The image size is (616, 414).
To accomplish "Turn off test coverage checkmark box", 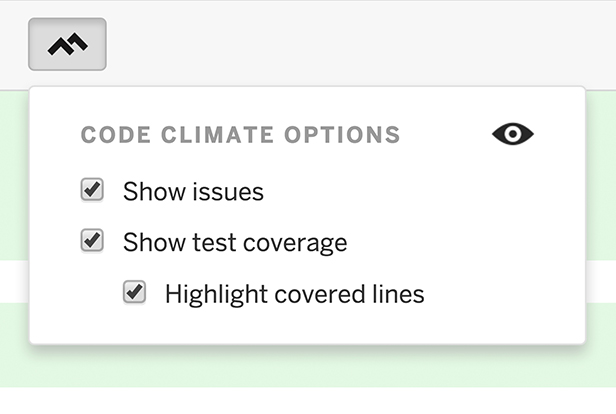I will coord(92,240).
